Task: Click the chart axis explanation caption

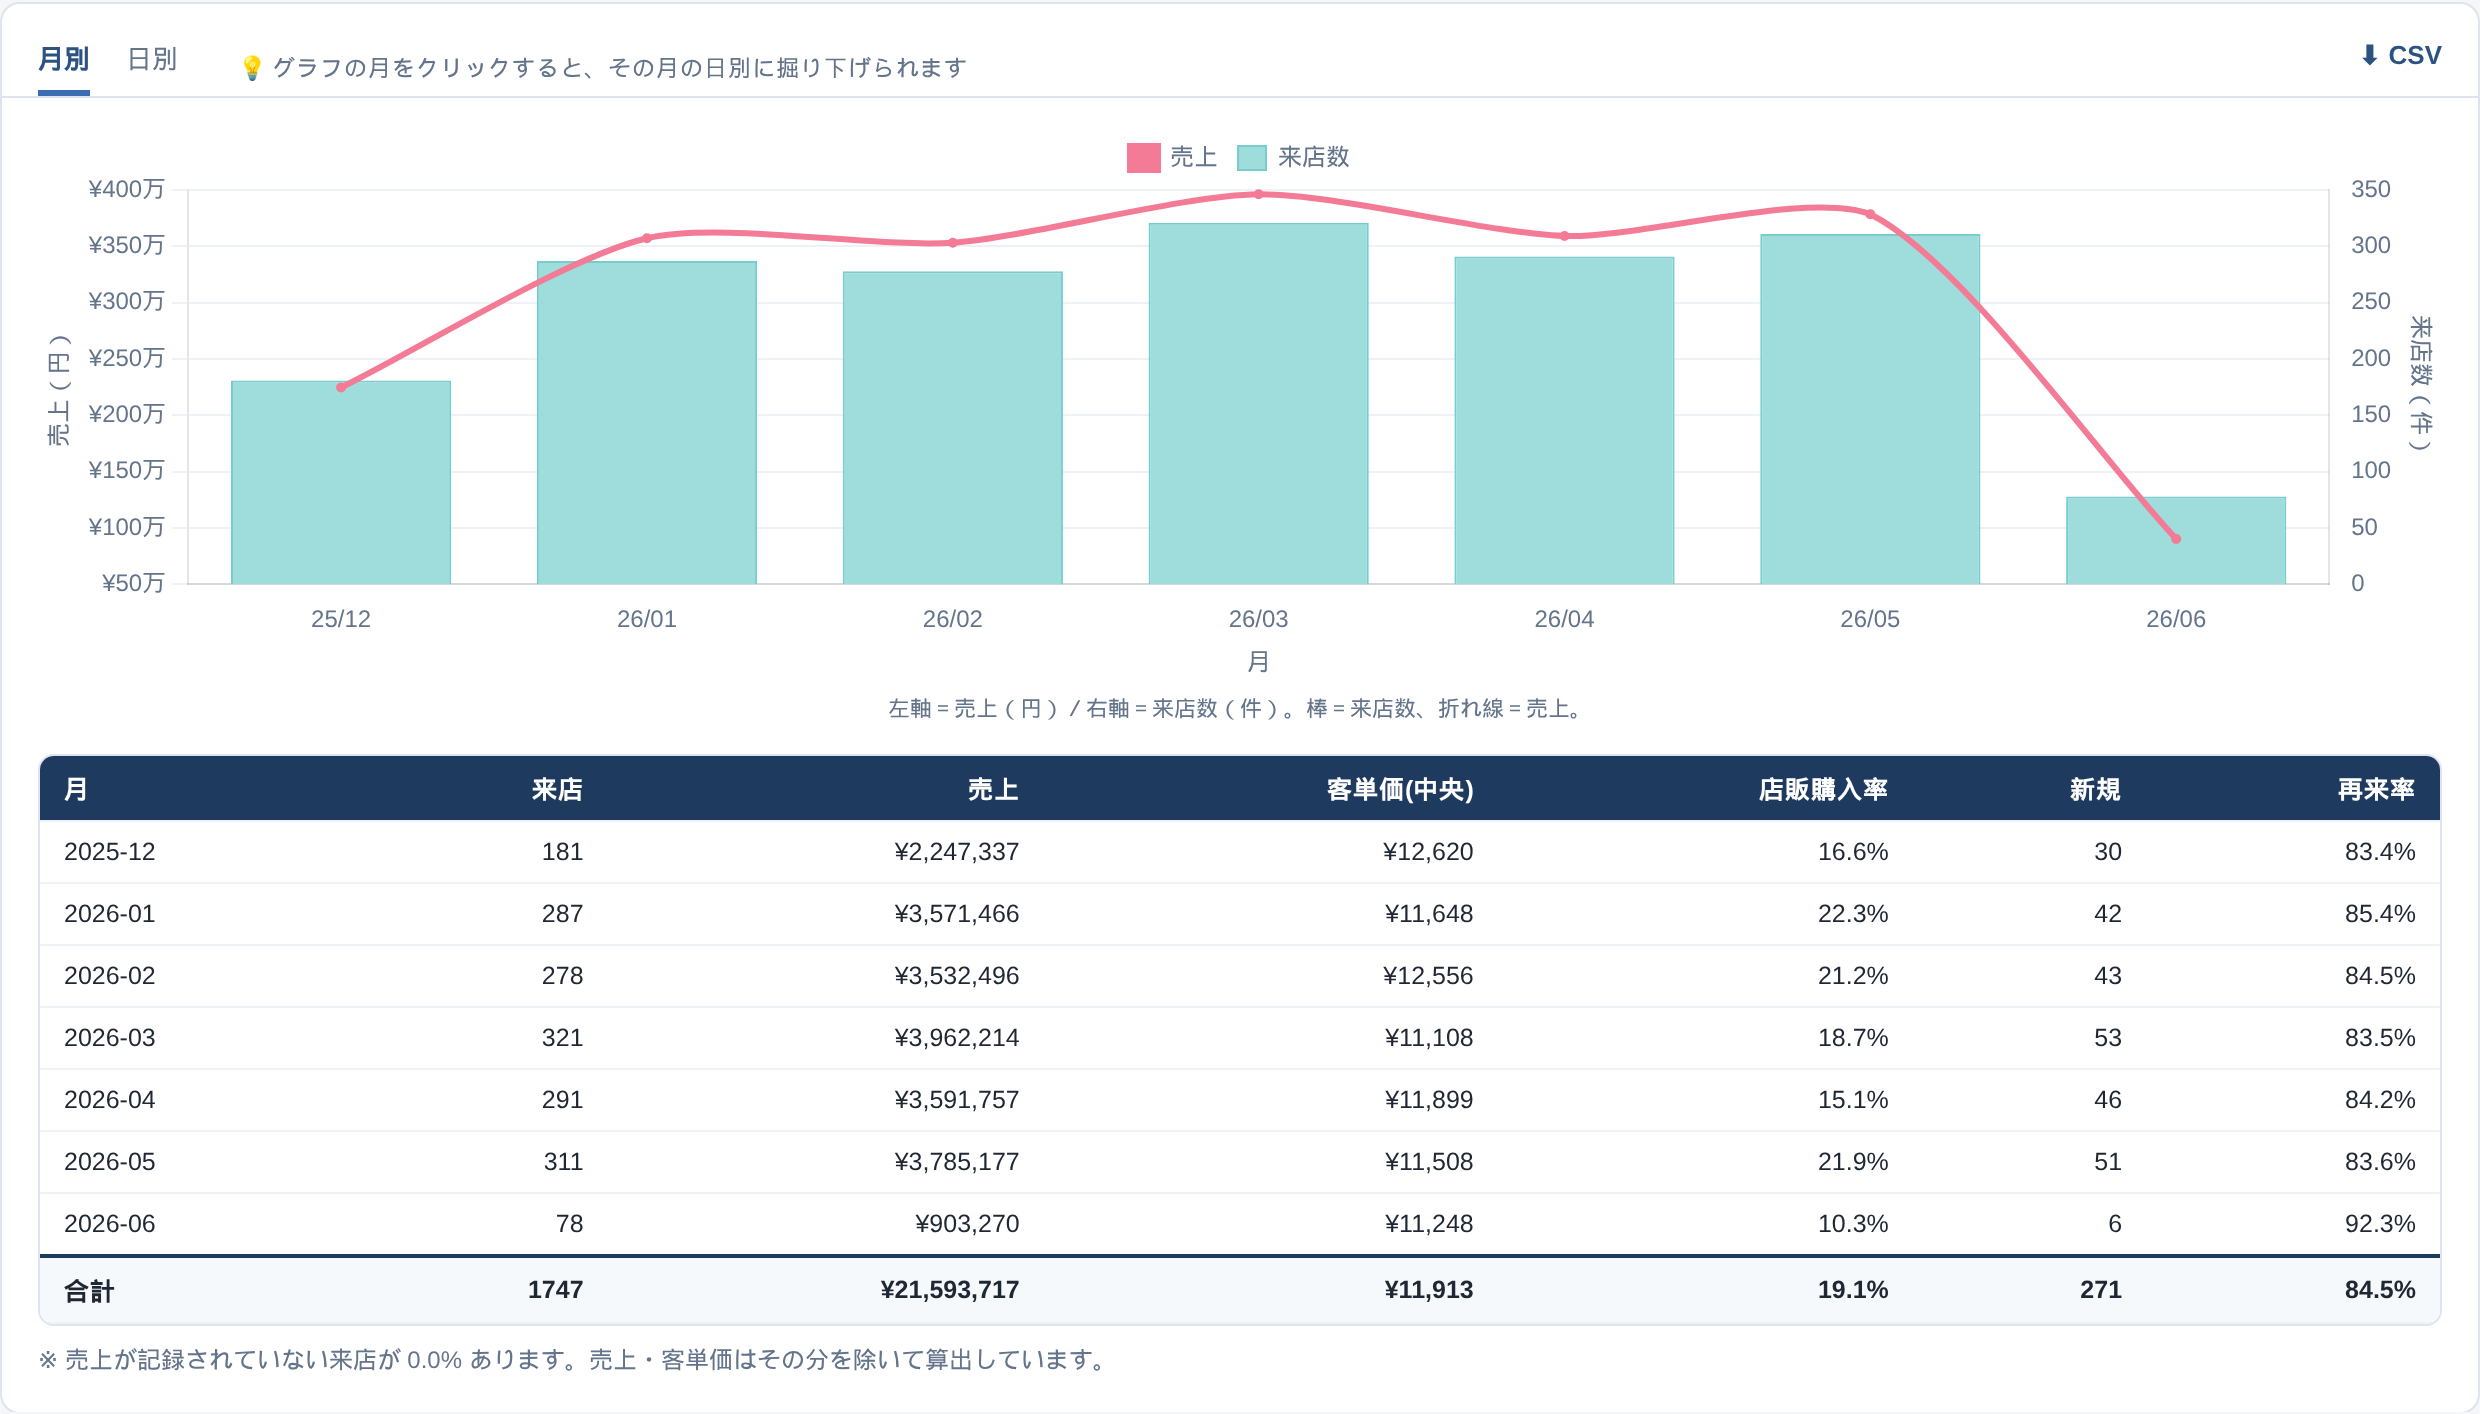Action: point(1238,709)
